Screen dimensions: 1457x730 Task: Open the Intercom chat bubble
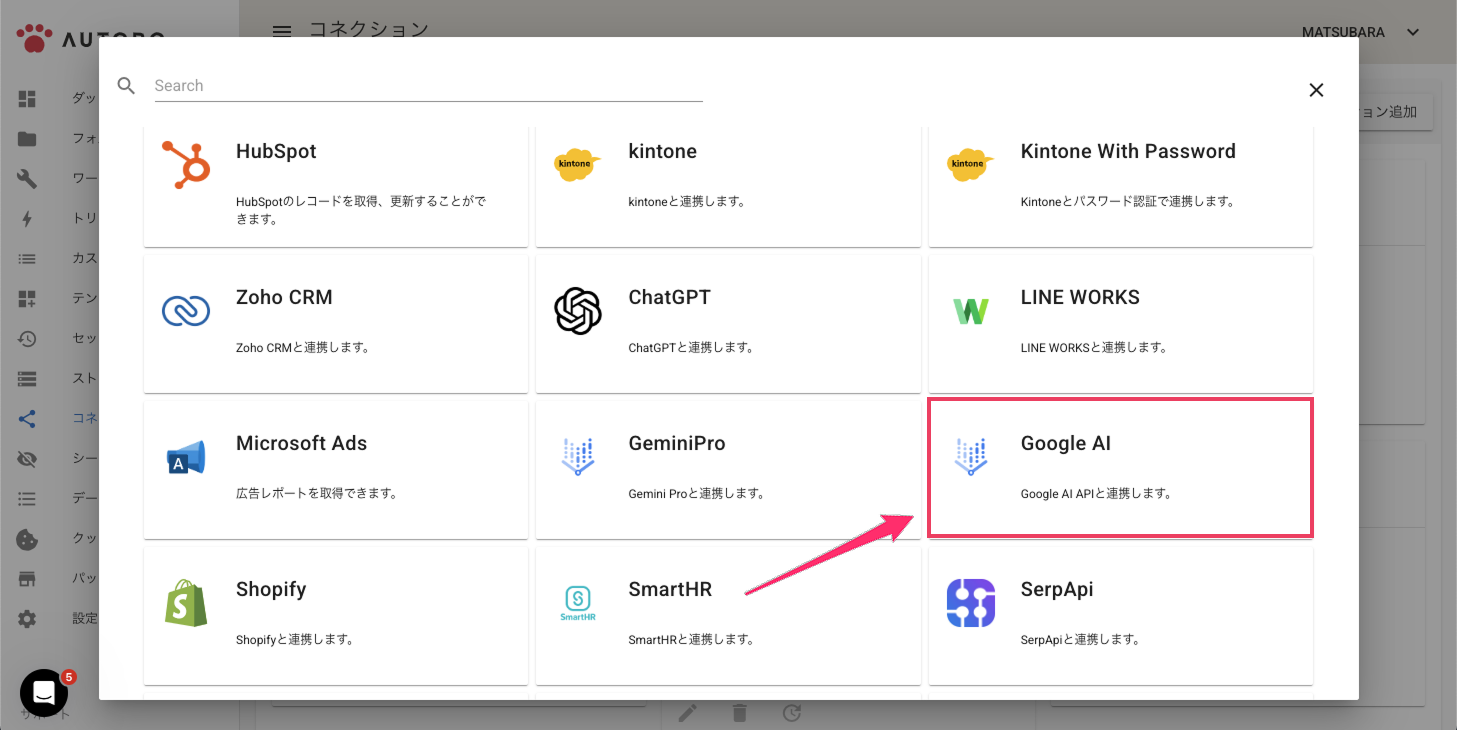(x=44, y=693)
